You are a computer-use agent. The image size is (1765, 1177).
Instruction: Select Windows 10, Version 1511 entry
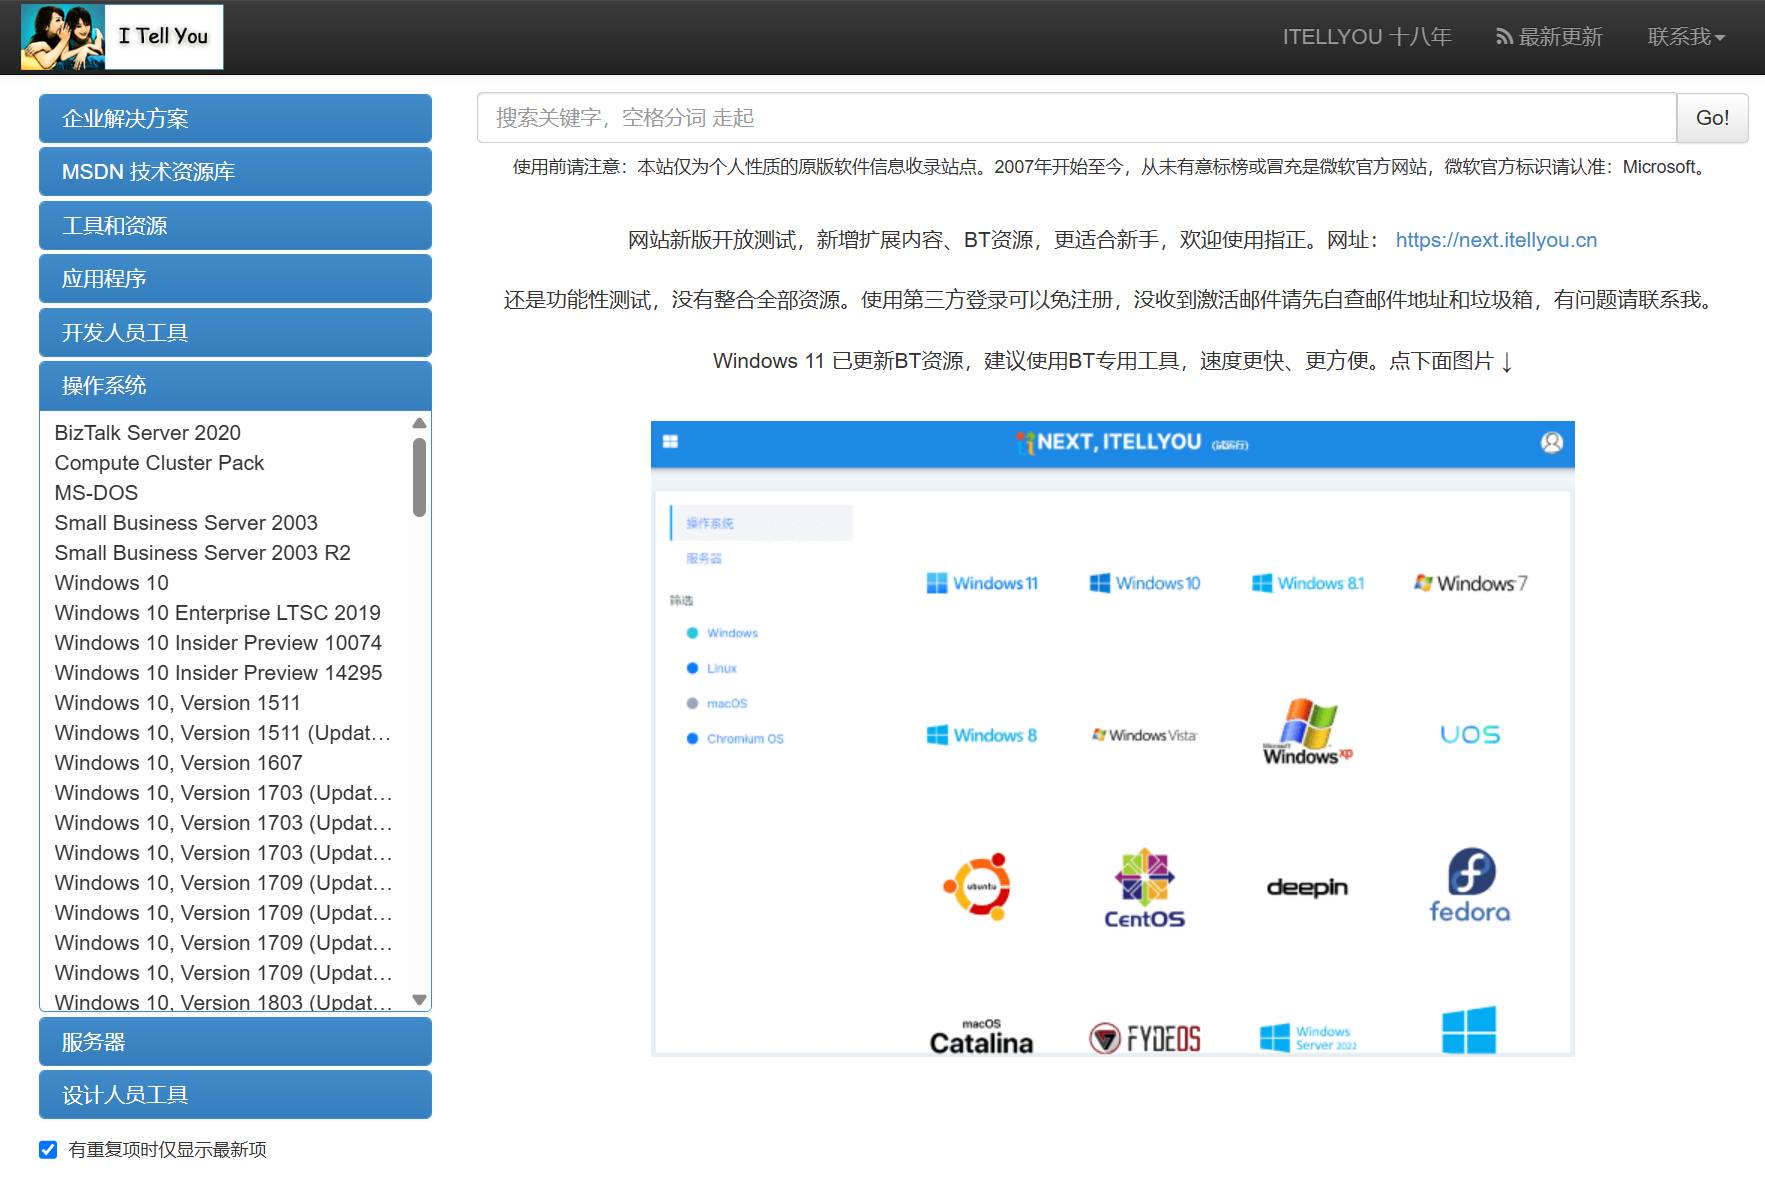(x=177, y=703)
